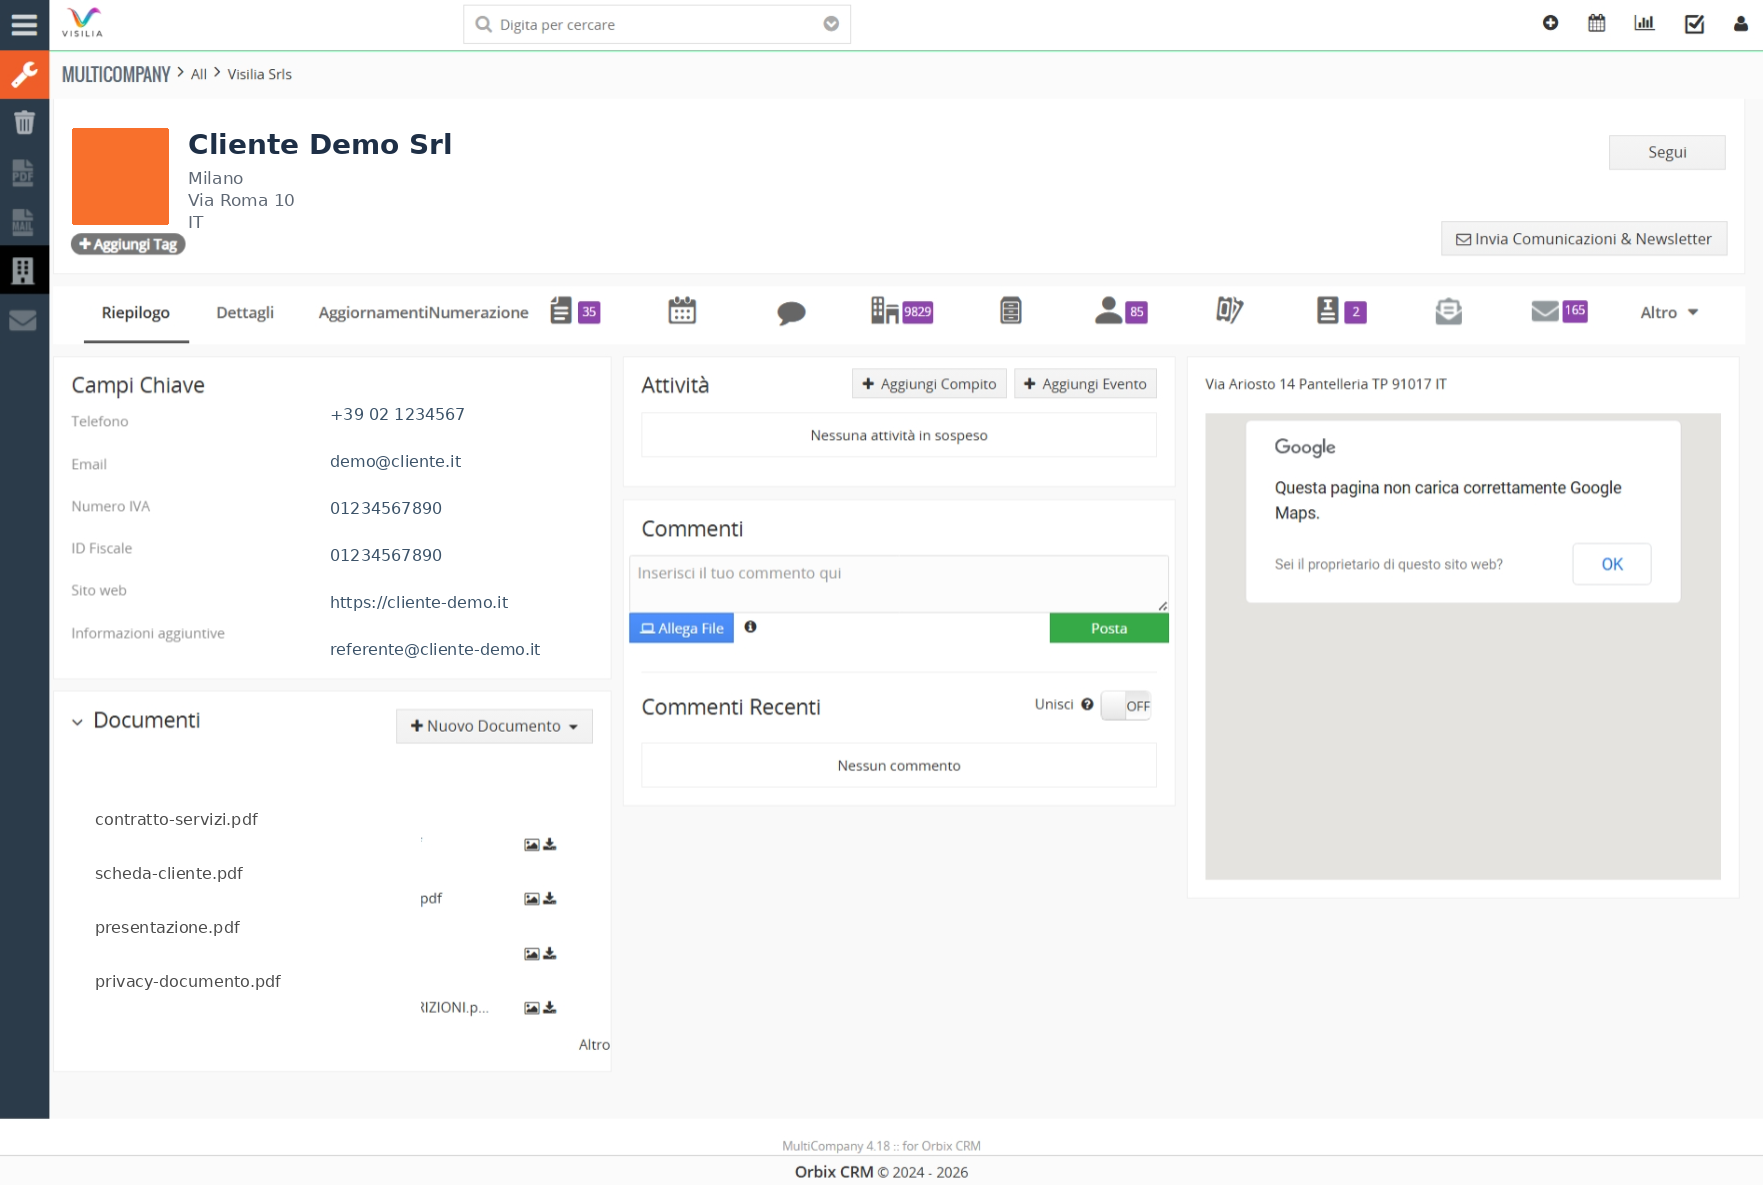Screen dimensions: 1763x1185
Task: Open the calendar related tab icon
Action: pyautogui.click(x=682, y=311)
